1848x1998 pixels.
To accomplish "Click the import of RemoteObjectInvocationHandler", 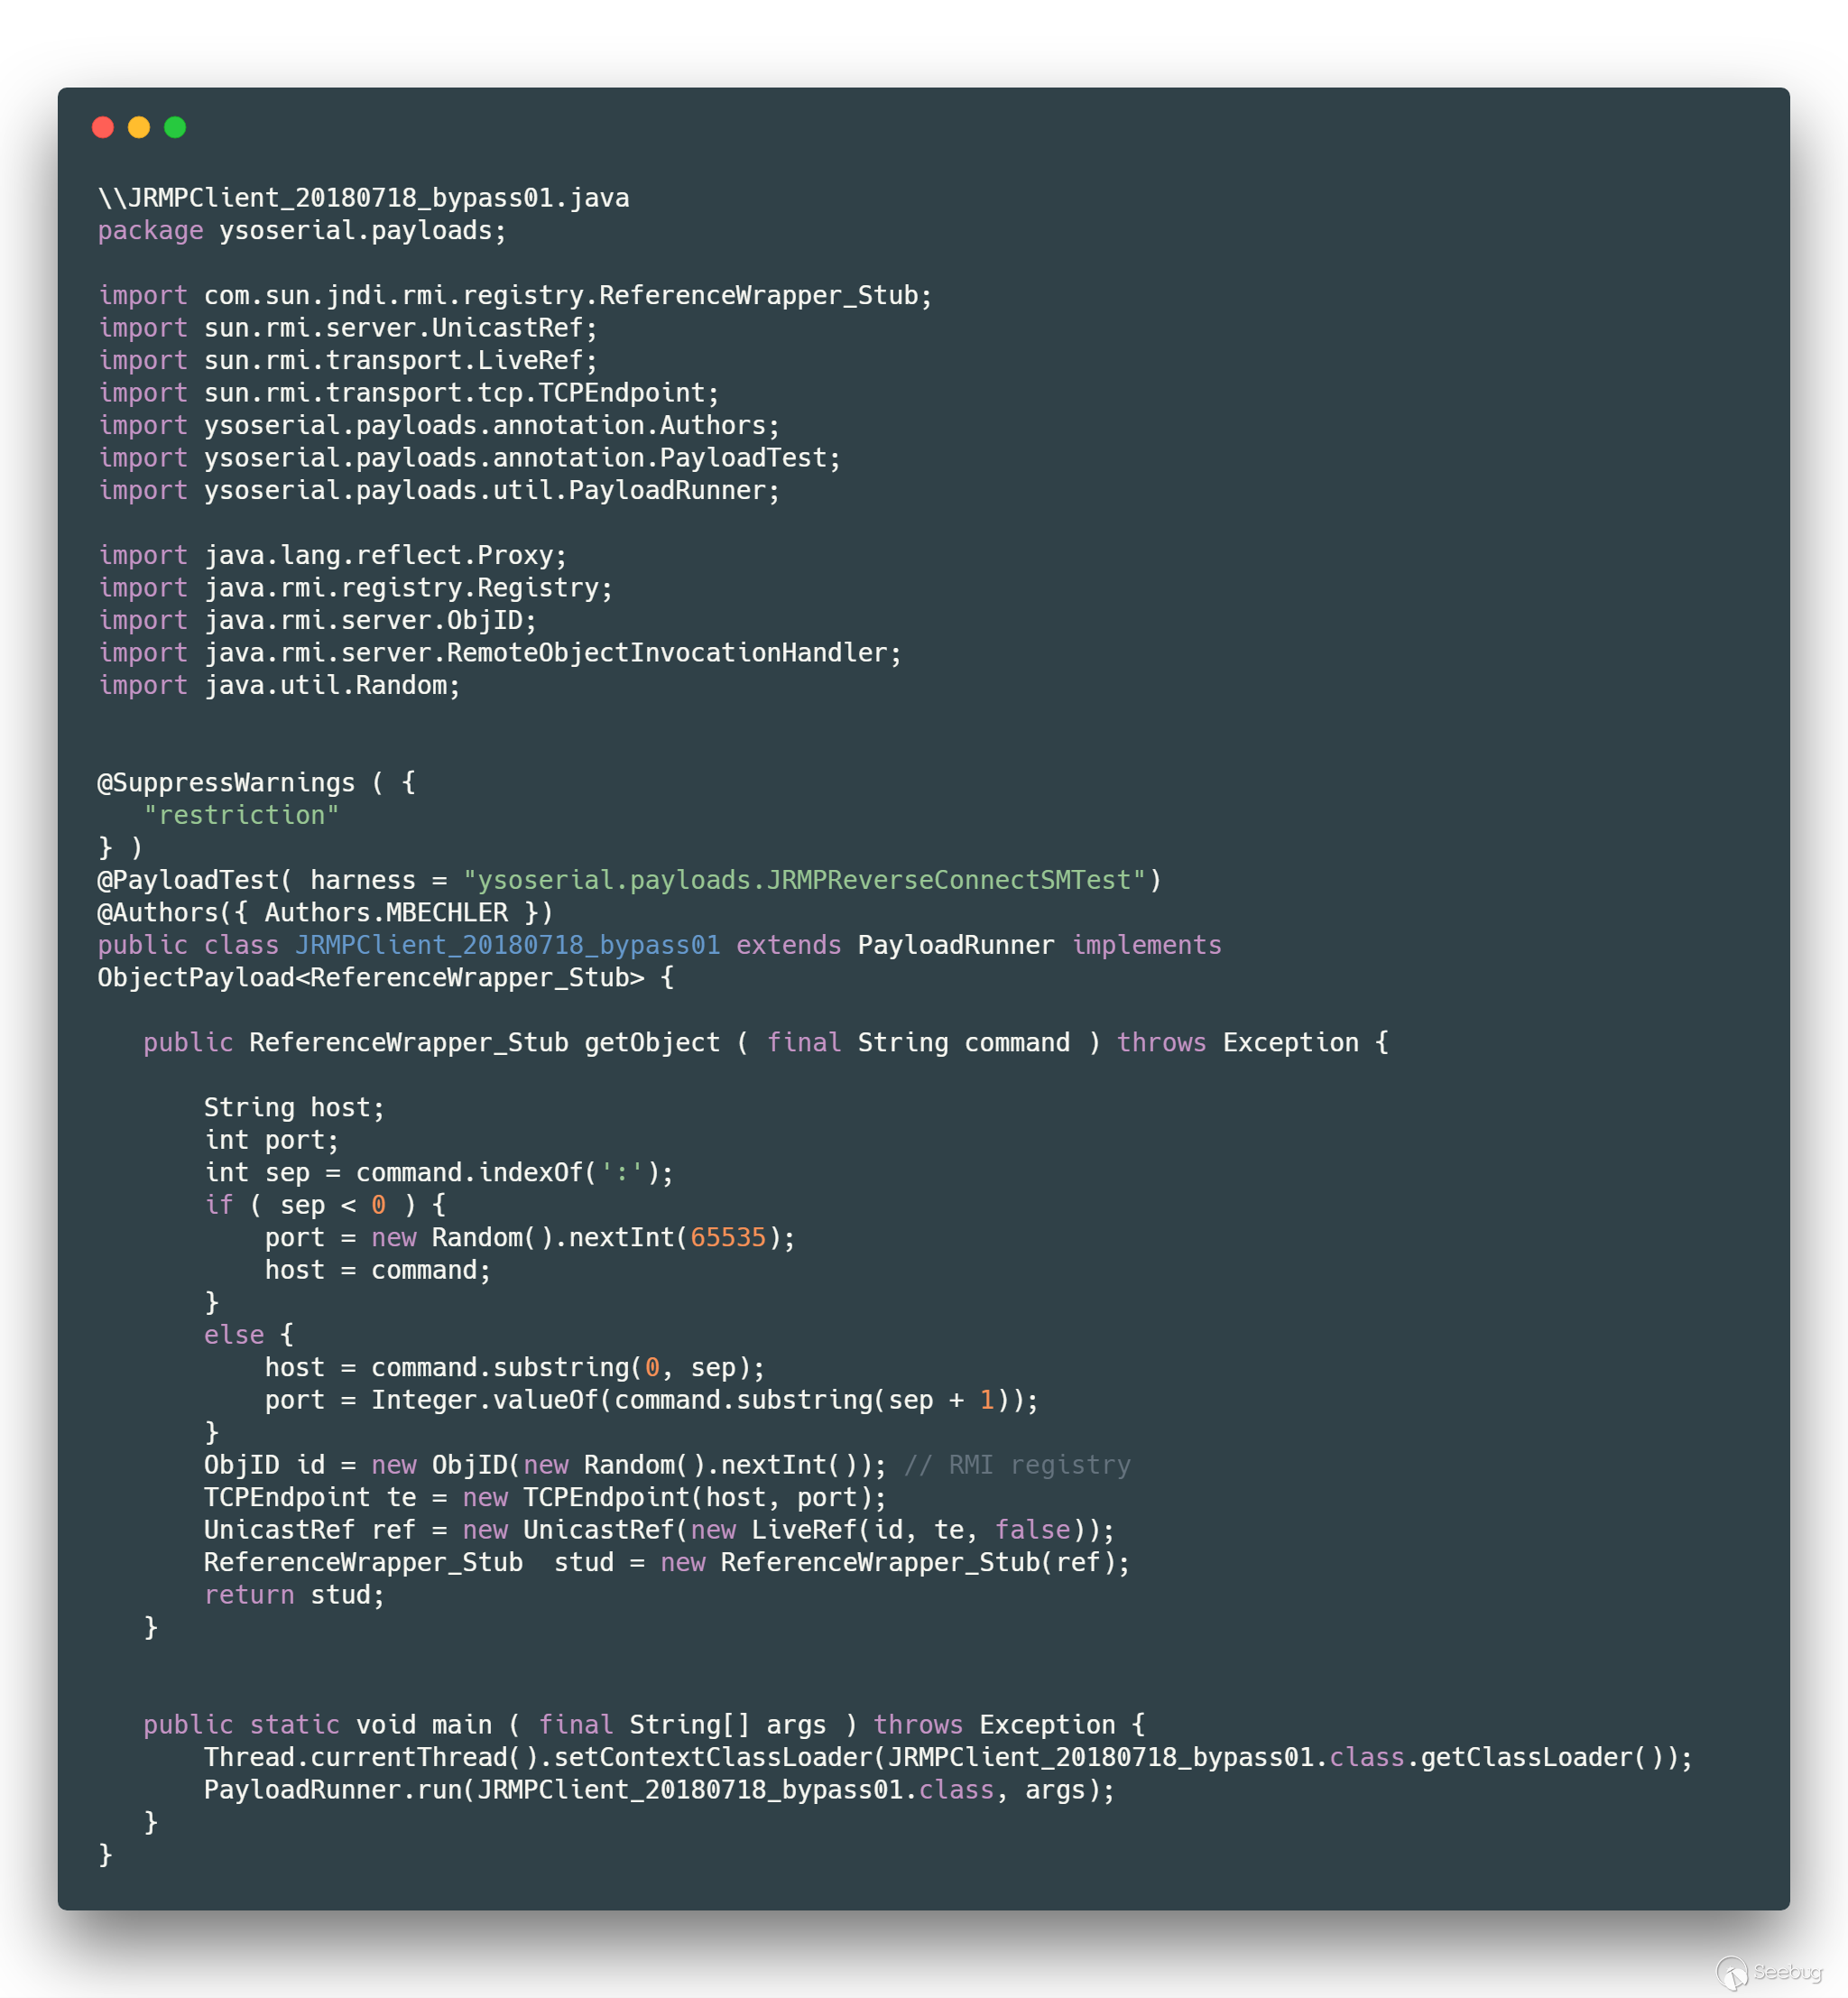I will pos(500,653).
